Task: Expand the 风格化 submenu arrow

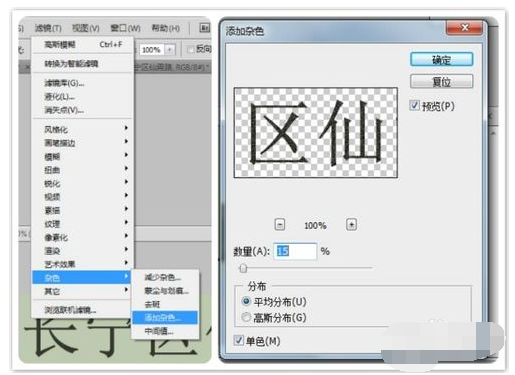Action: tap(126, 128)
